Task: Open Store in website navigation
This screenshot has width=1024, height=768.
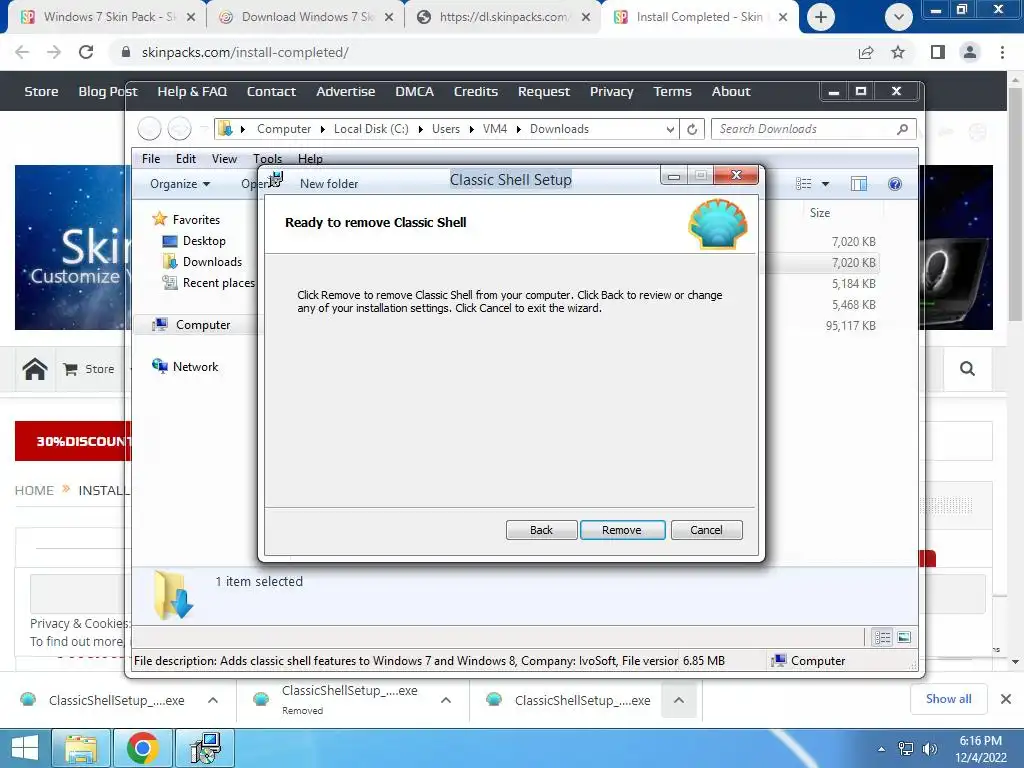Action: [41, 91]
